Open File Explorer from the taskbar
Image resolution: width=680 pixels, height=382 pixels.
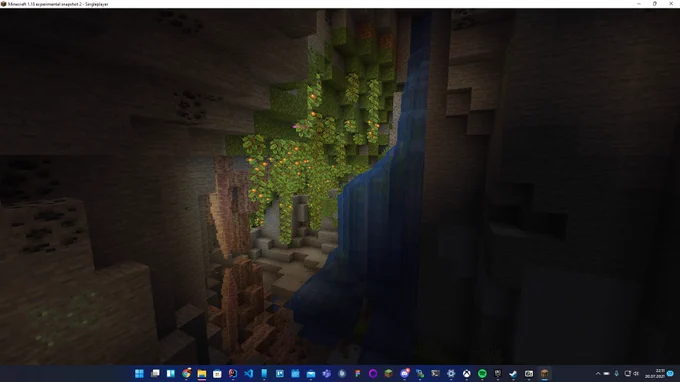coord(202,373)
